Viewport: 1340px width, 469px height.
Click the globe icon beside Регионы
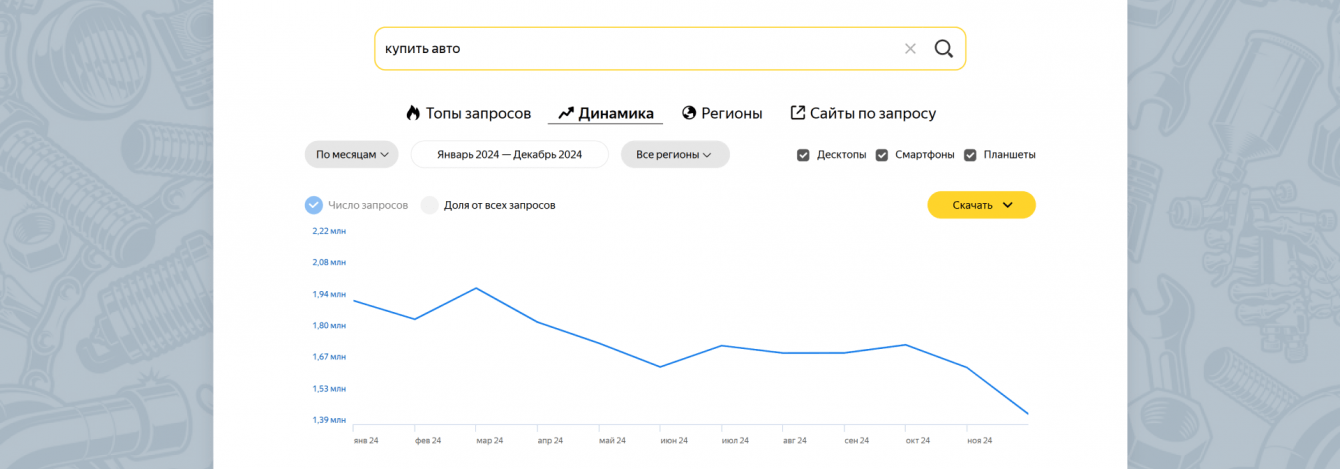[689, 113]
